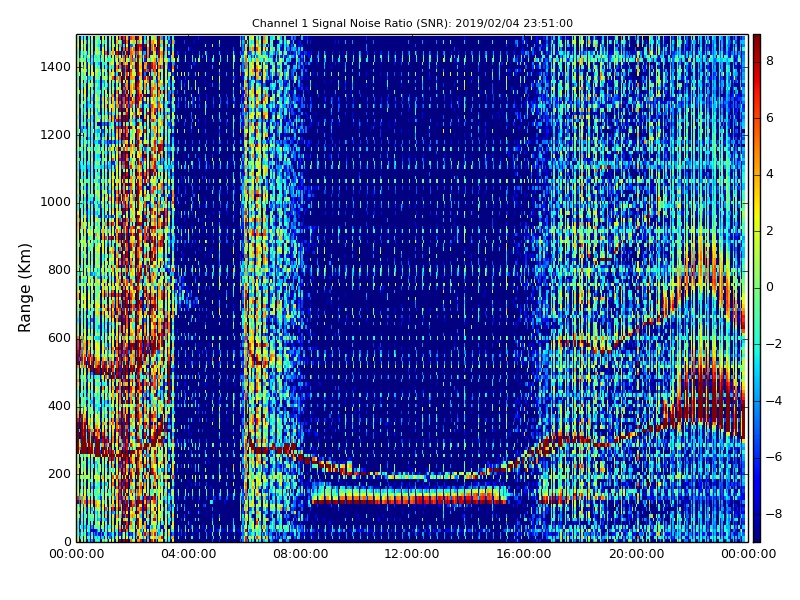Click the colorbar label 4
Screen dimensions: 800x600
[770, 174]
